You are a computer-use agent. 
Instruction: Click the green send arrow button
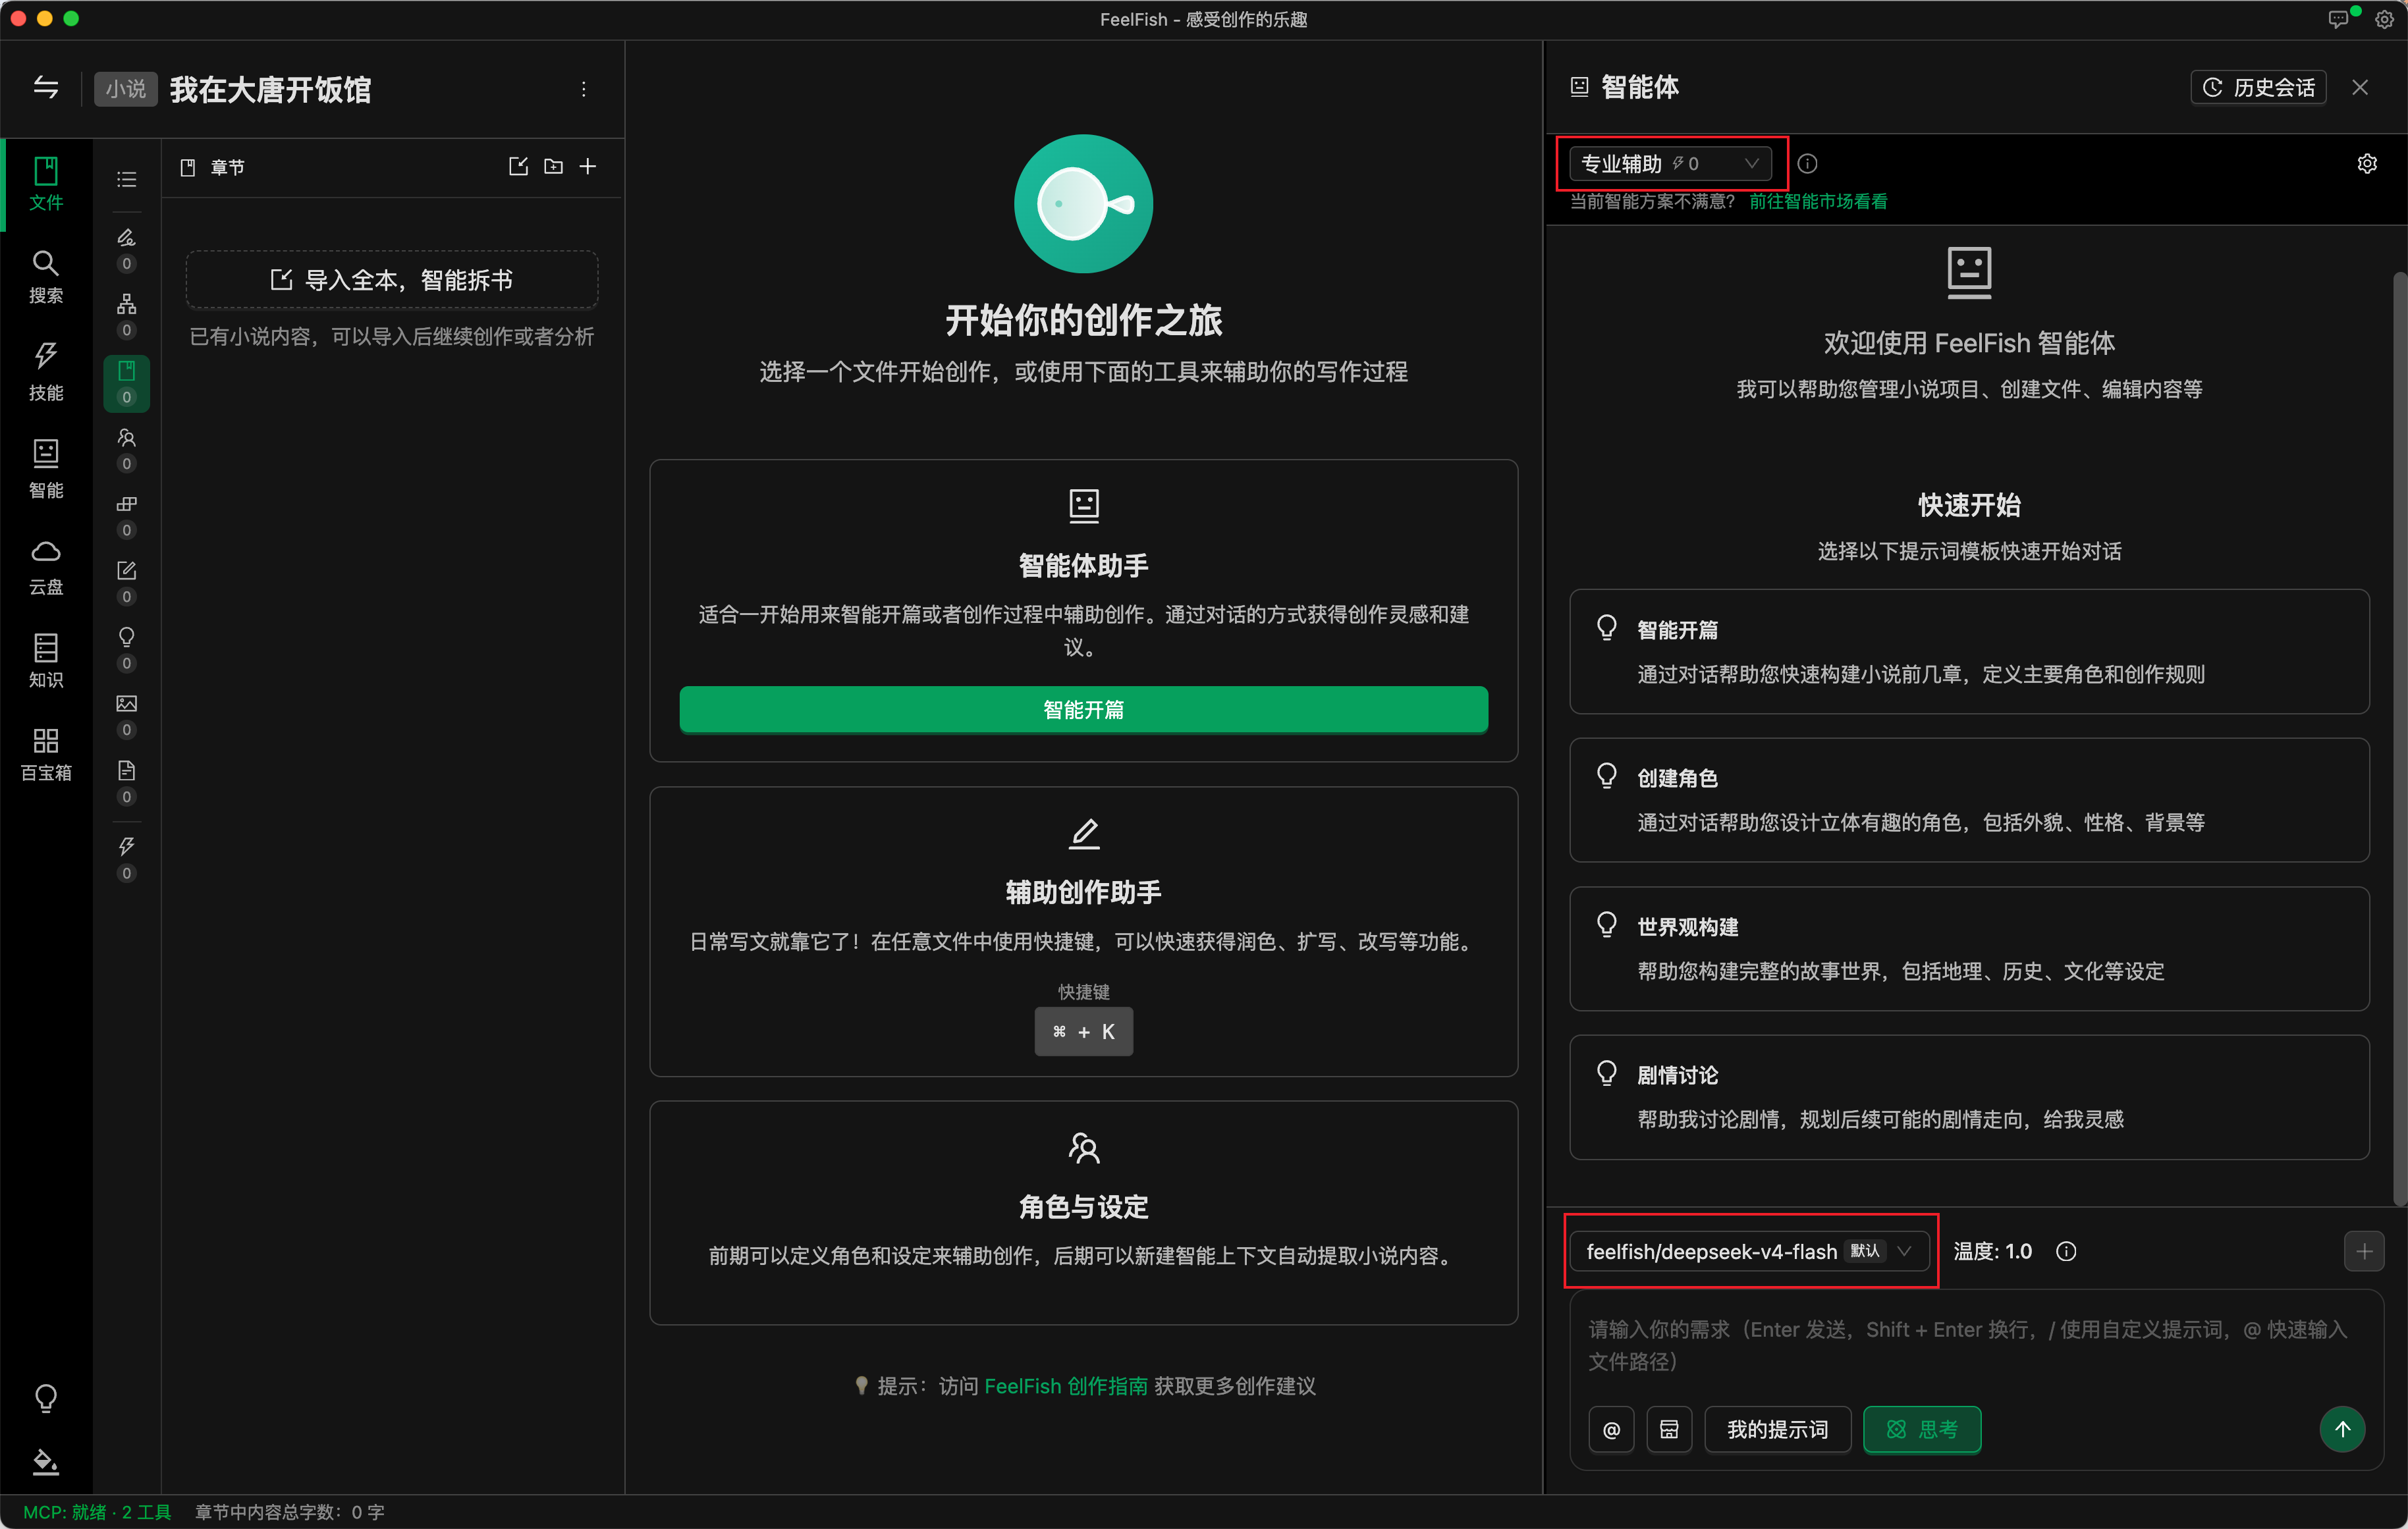point(2342,1429)
